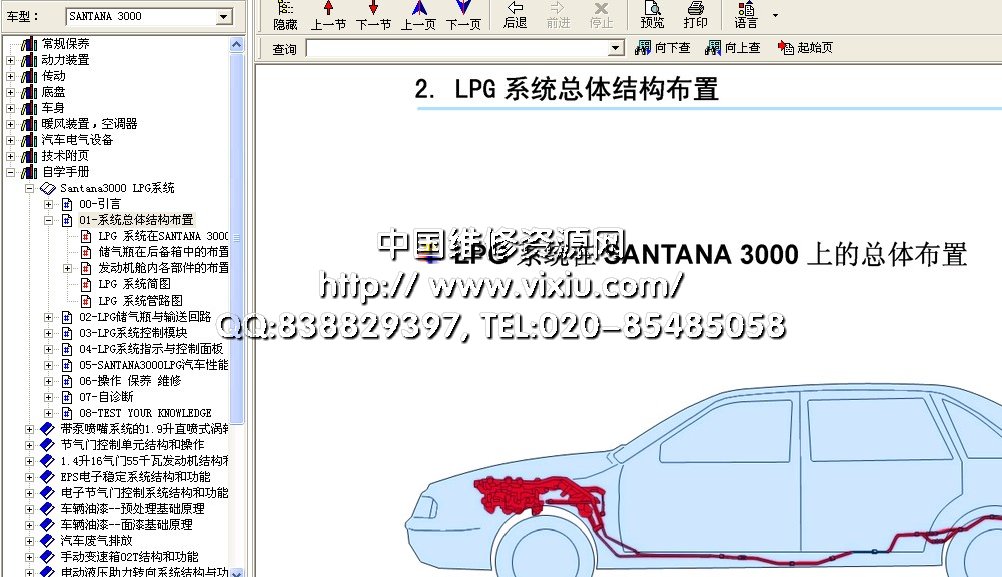Jump to previous page with 上一页

point(418,14)
